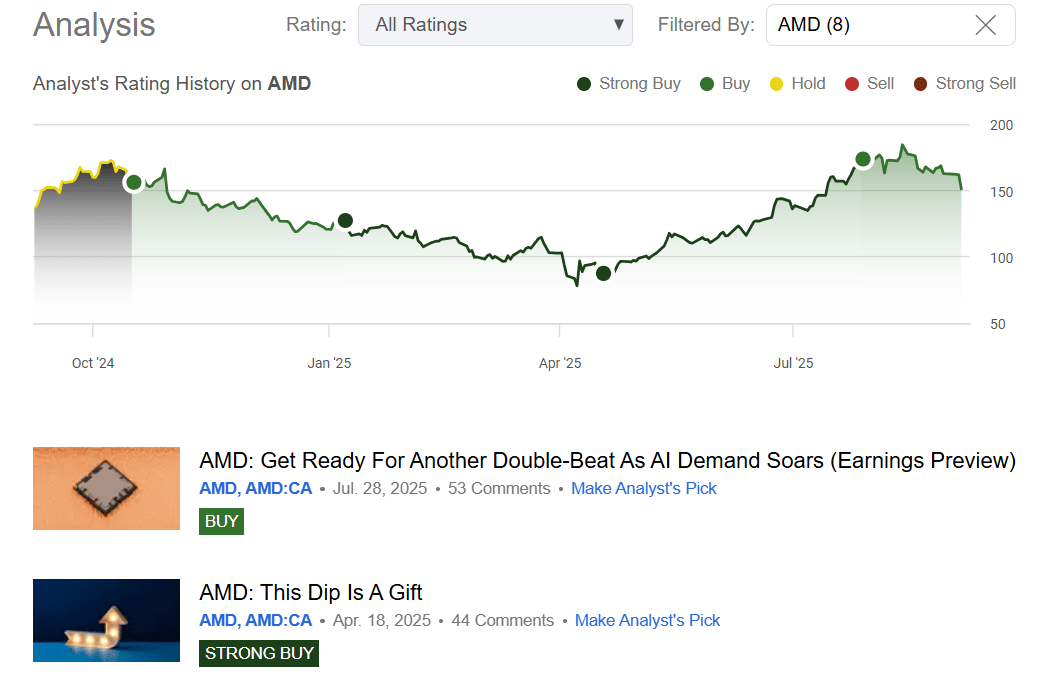Screen dimensions: 1039x679
Task: Open the article AMD: This Dip Is A Gift
Action: click(311, 593)
